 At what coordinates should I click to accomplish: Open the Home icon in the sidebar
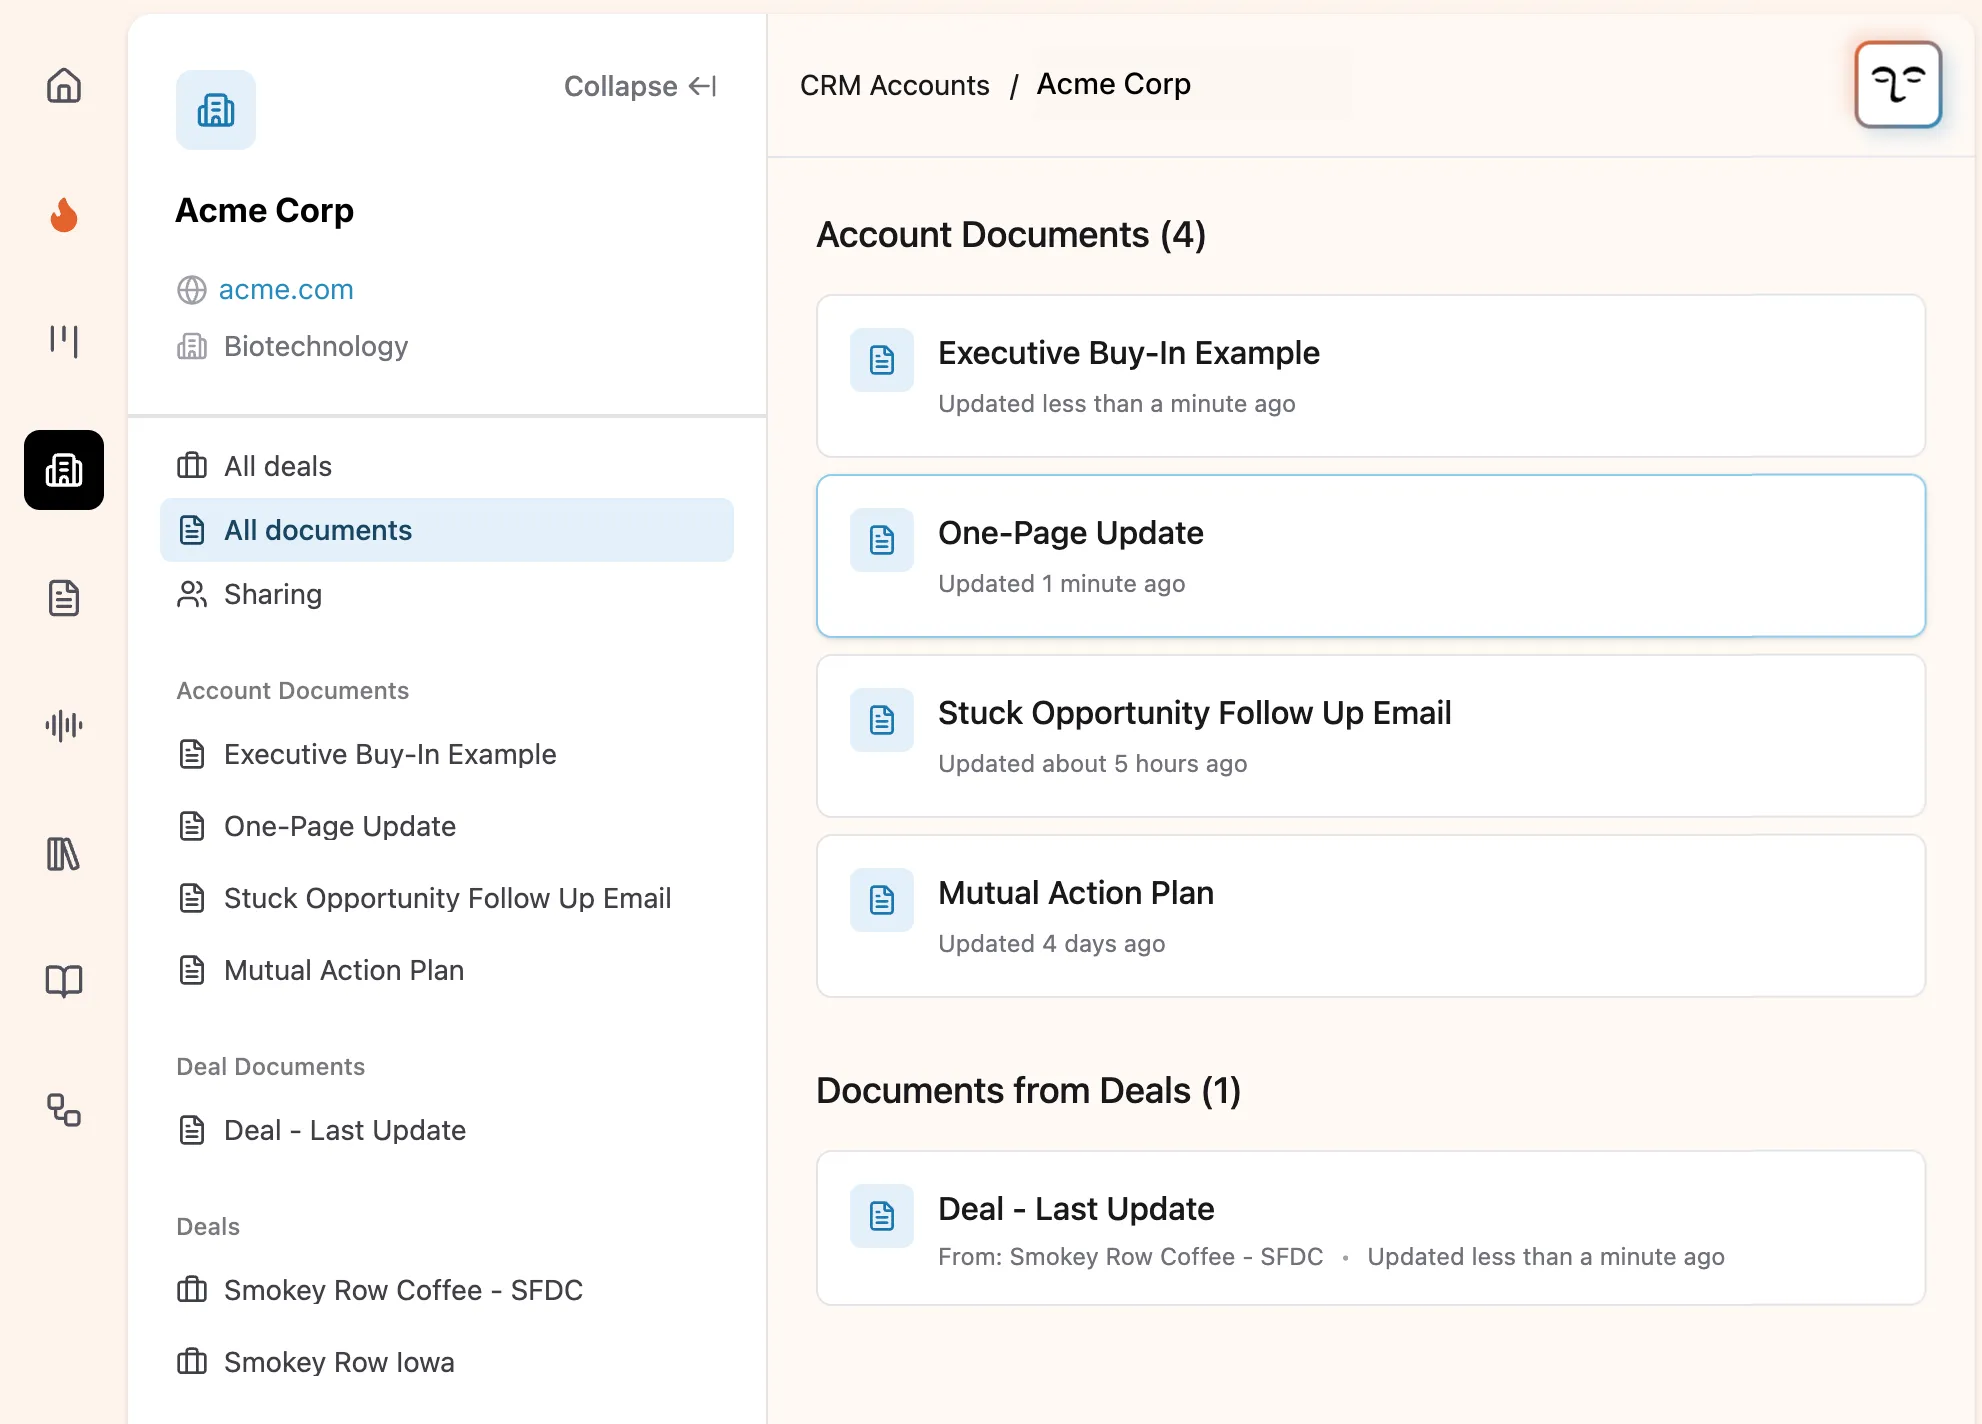click(x=63, y=86)
